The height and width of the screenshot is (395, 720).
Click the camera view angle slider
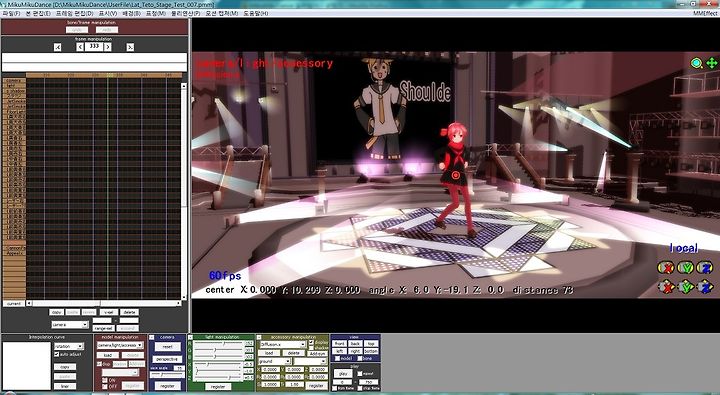pyautogui.click(x=167, y=375)
